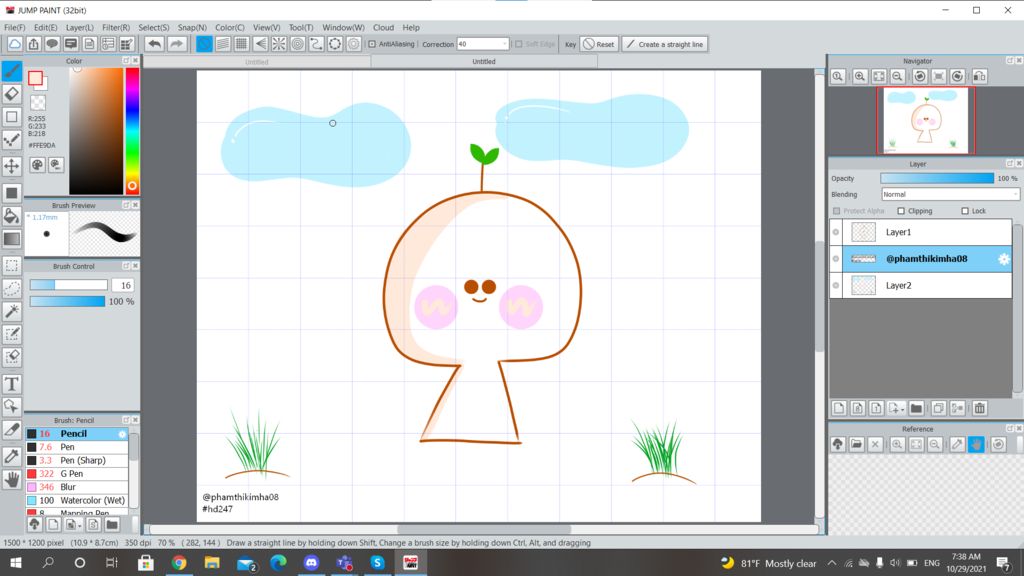Enable the radial snap guide

pyautogui.click(x=279, y=44)
